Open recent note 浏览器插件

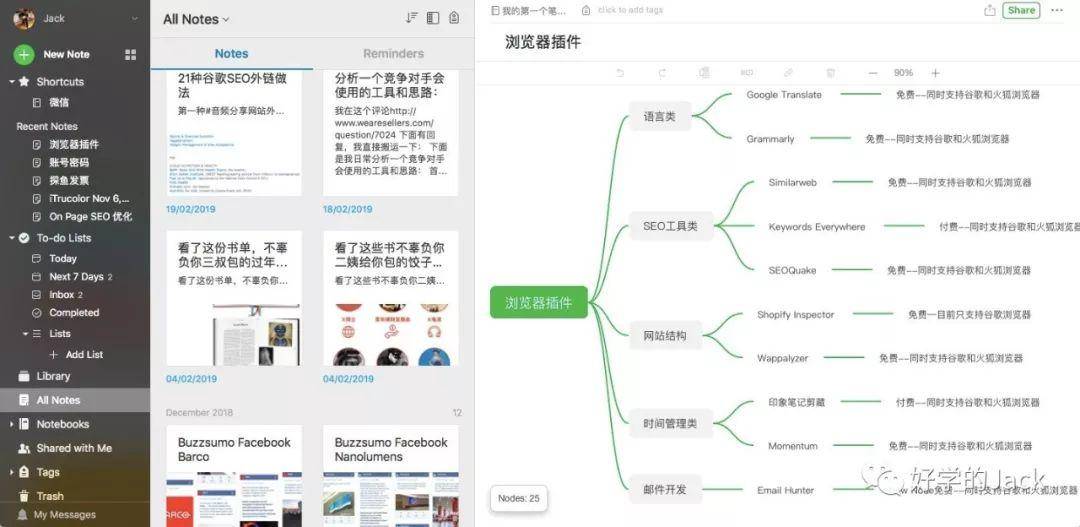point(75,144)
